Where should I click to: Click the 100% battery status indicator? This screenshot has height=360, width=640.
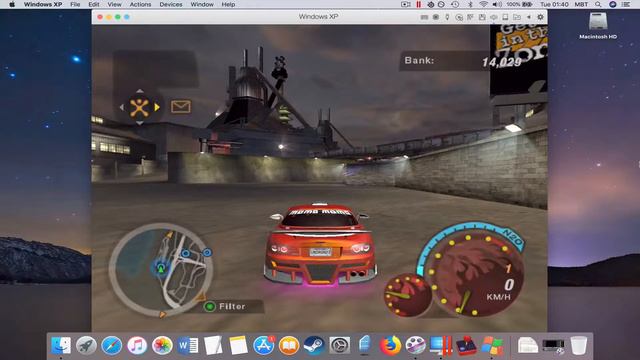point(520,4)
